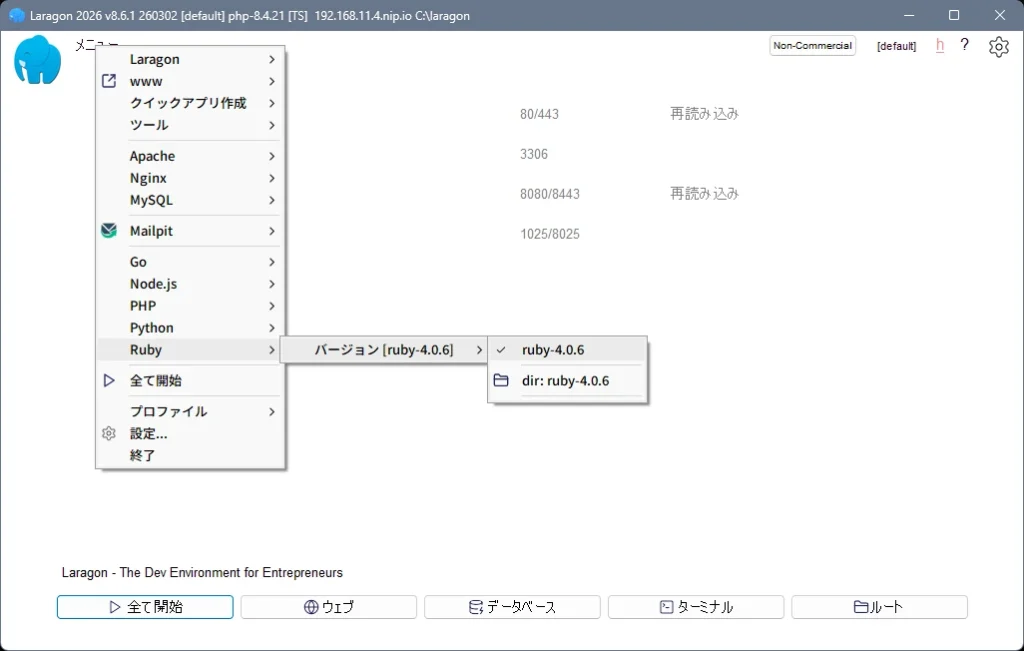
Task: Click 再読み込み next to 8080/8443
Action: (704, 193)
